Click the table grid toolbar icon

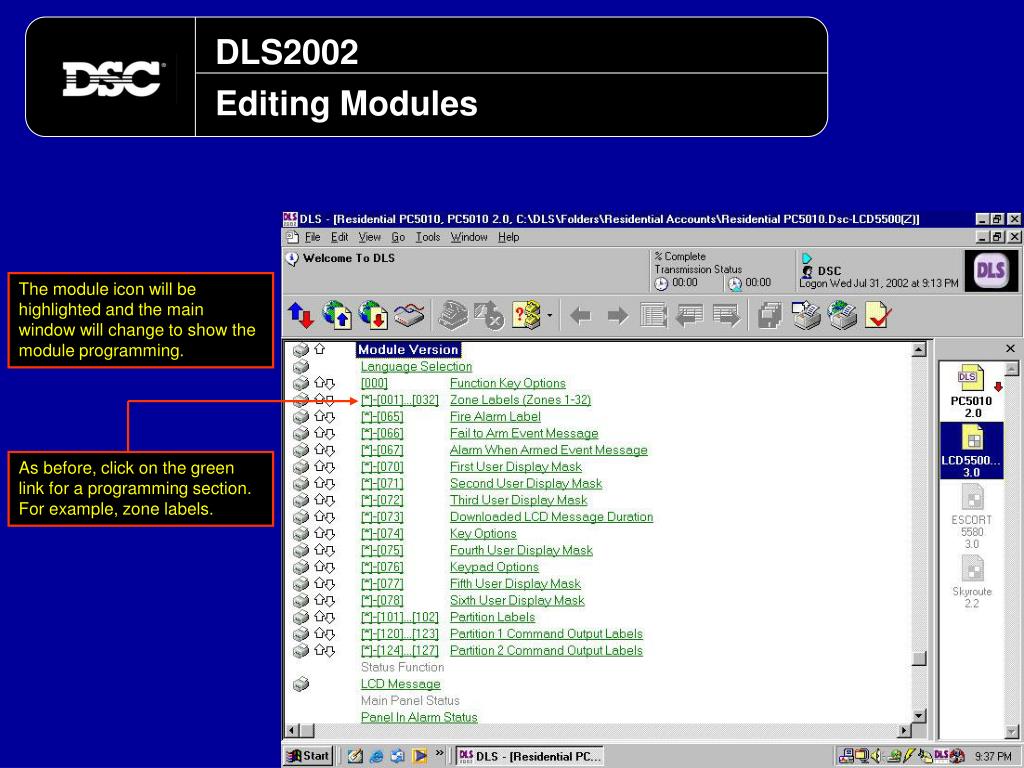(653, 315)
